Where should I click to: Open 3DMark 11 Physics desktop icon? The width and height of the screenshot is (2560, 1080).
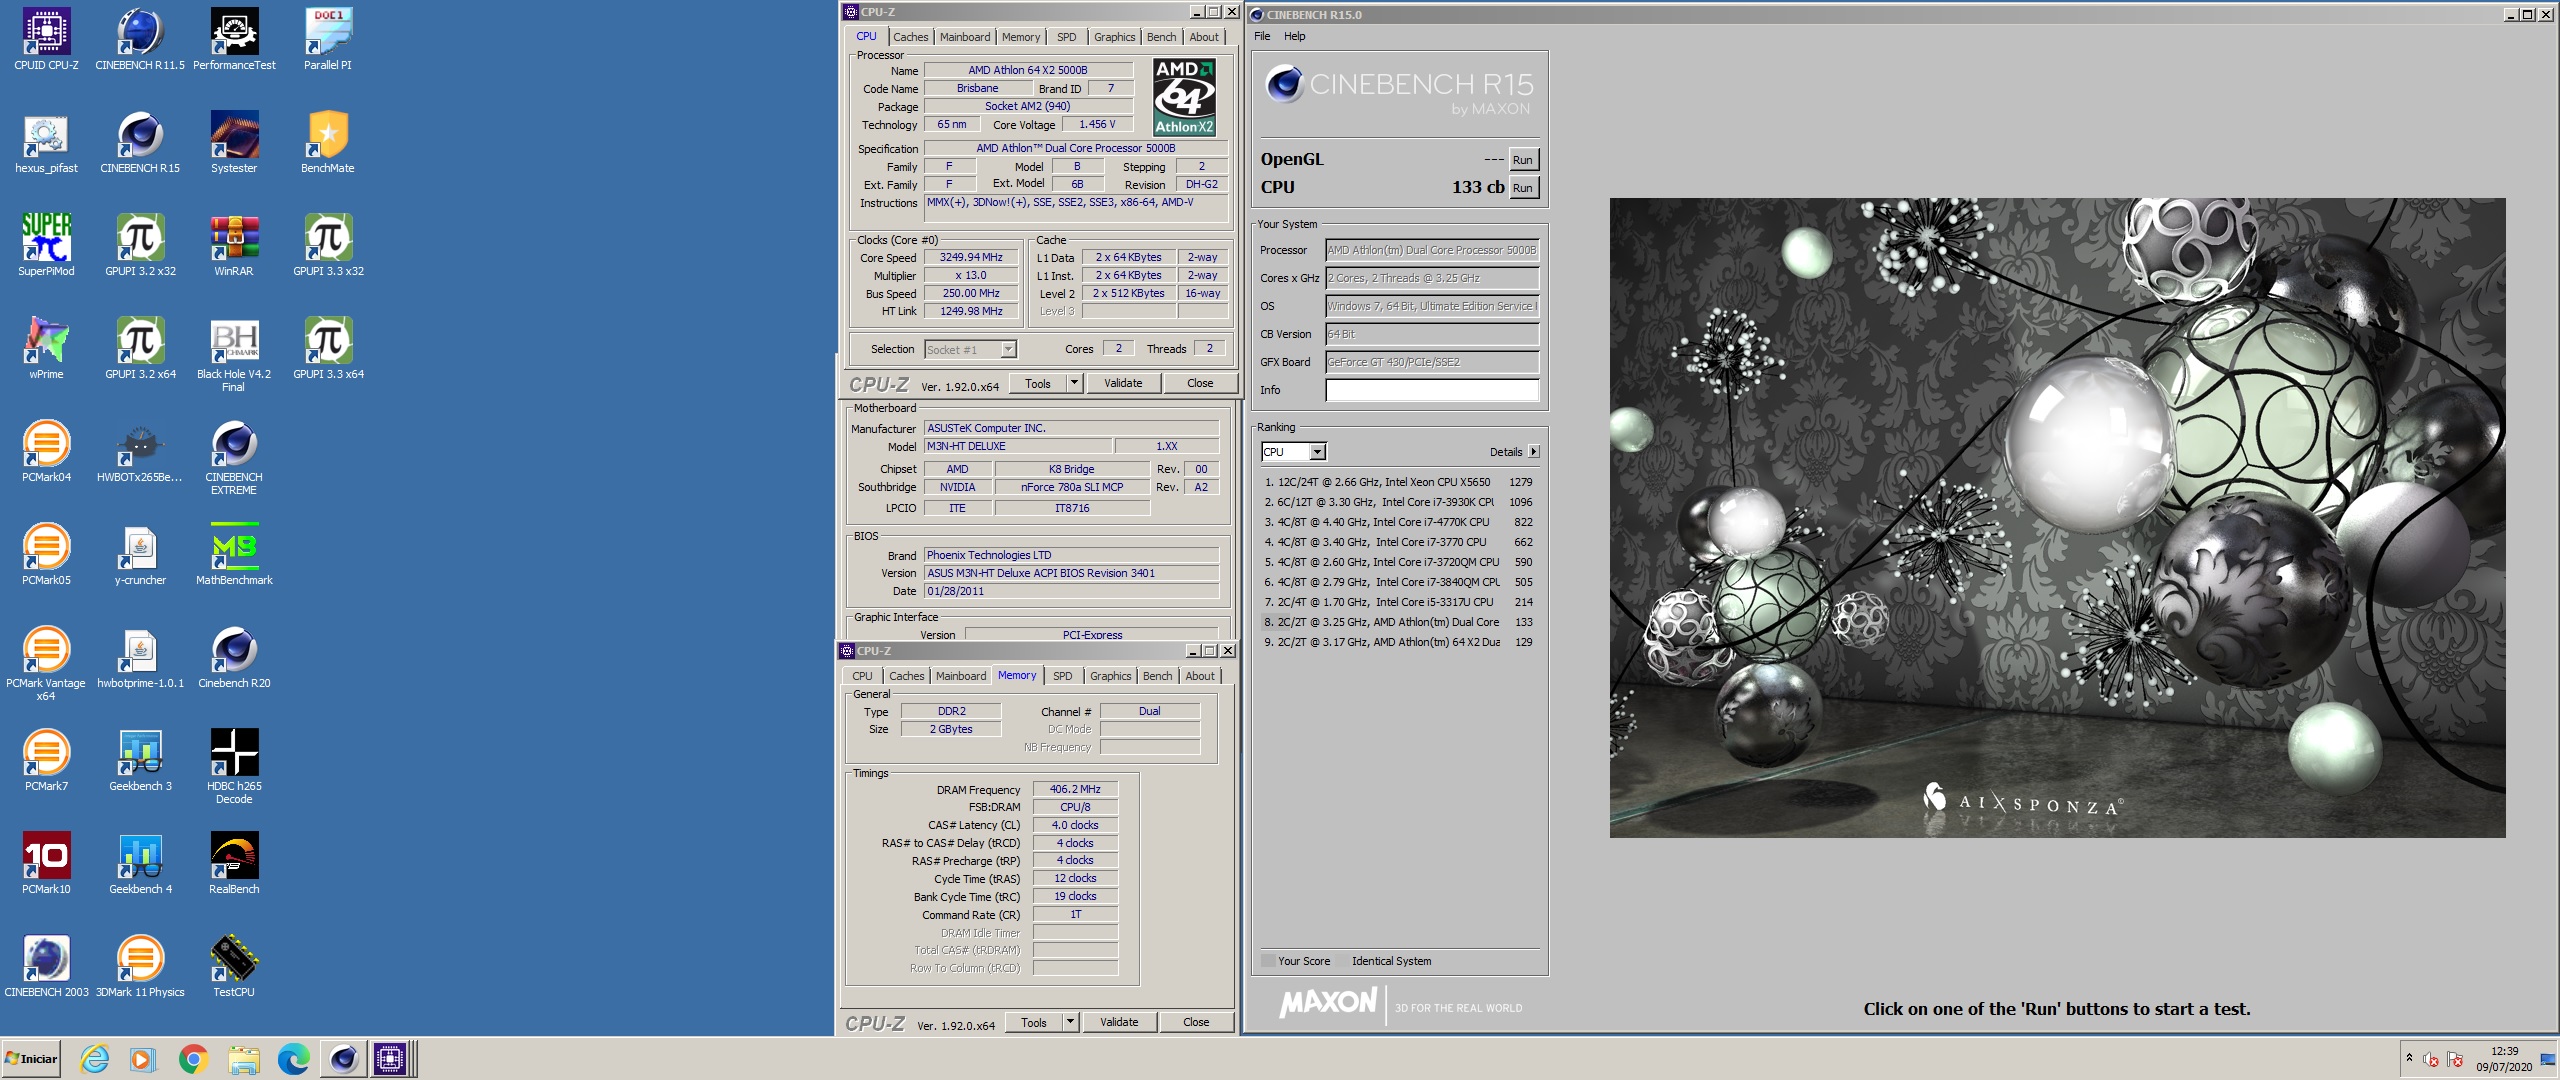(140, 966)
